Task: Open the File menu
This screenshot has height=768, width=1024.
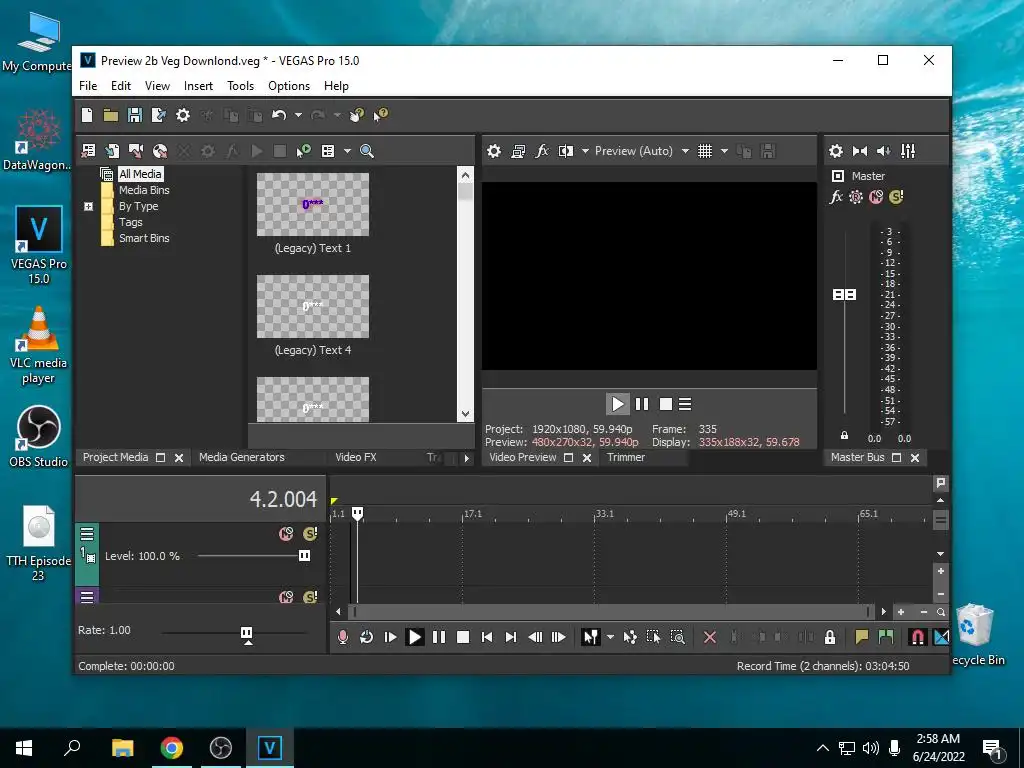Action: tap(88, 86)
